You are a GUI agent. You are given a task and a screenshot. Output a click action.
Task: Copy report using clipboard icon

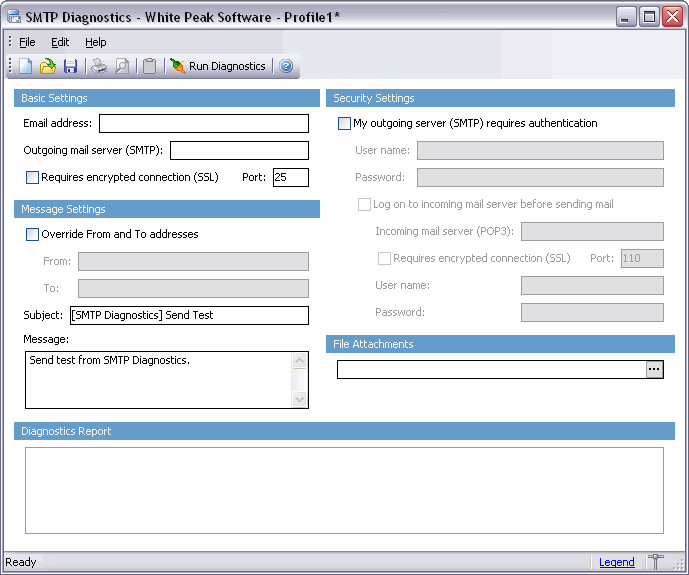(x=149, y=66)
